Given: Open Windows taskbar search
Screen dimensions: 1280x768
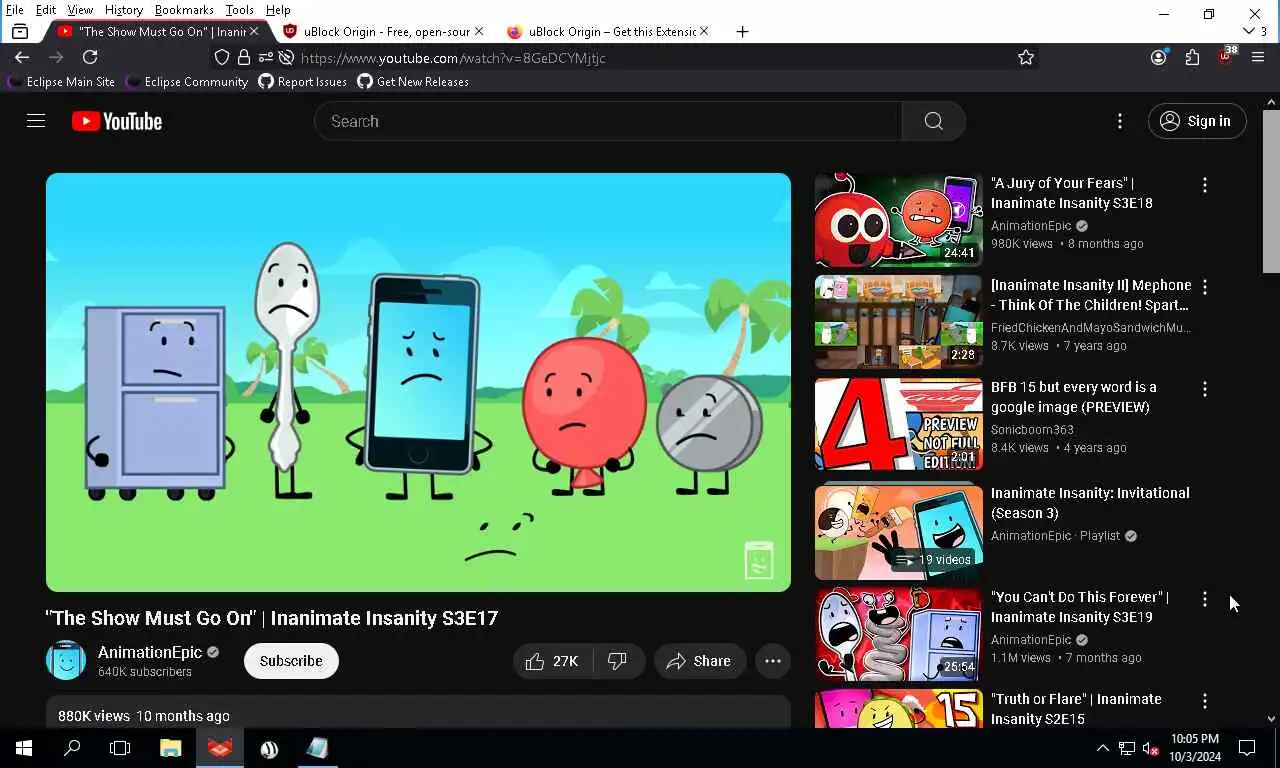Looking at the screenshot, I should point(72,748).
